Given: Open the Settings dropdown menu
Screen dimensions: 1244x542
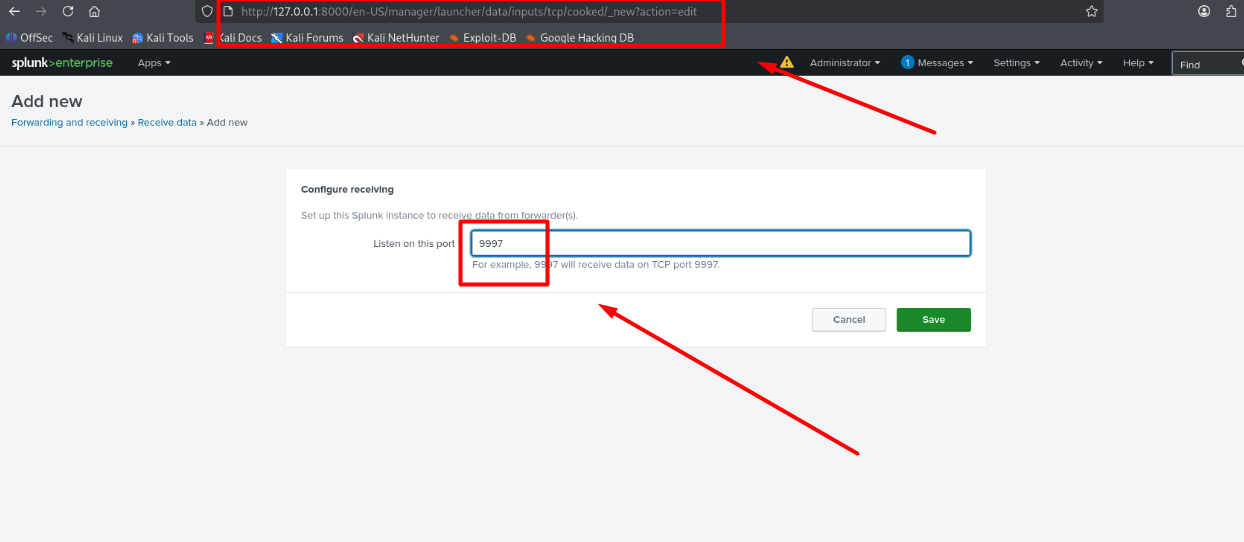Looking at the screenshot, I should (1016, 62).
